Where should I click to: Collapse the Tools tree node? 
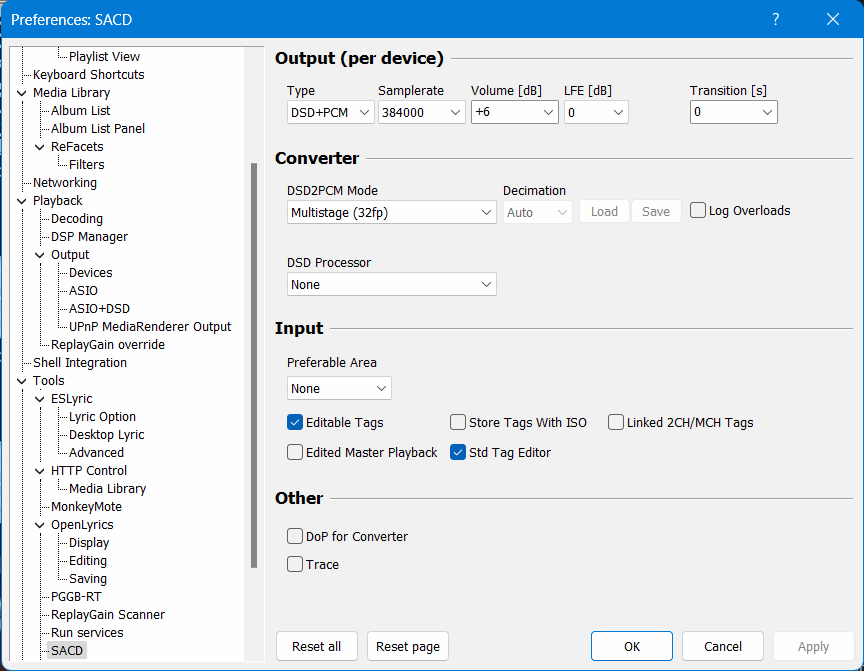click(22, 381)
